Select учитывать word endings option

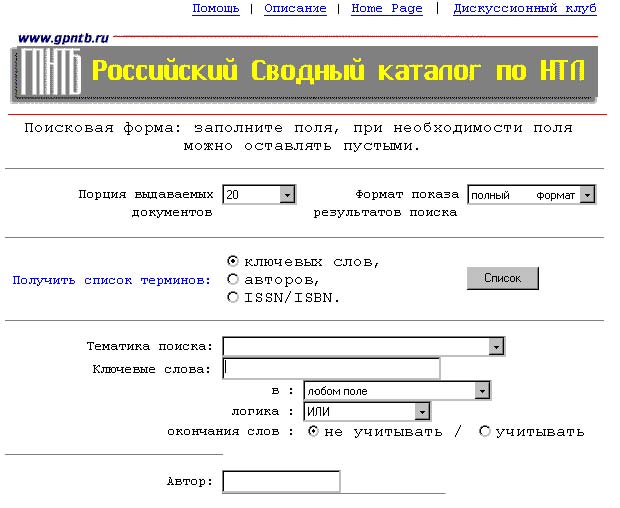[x=485, y=431]
